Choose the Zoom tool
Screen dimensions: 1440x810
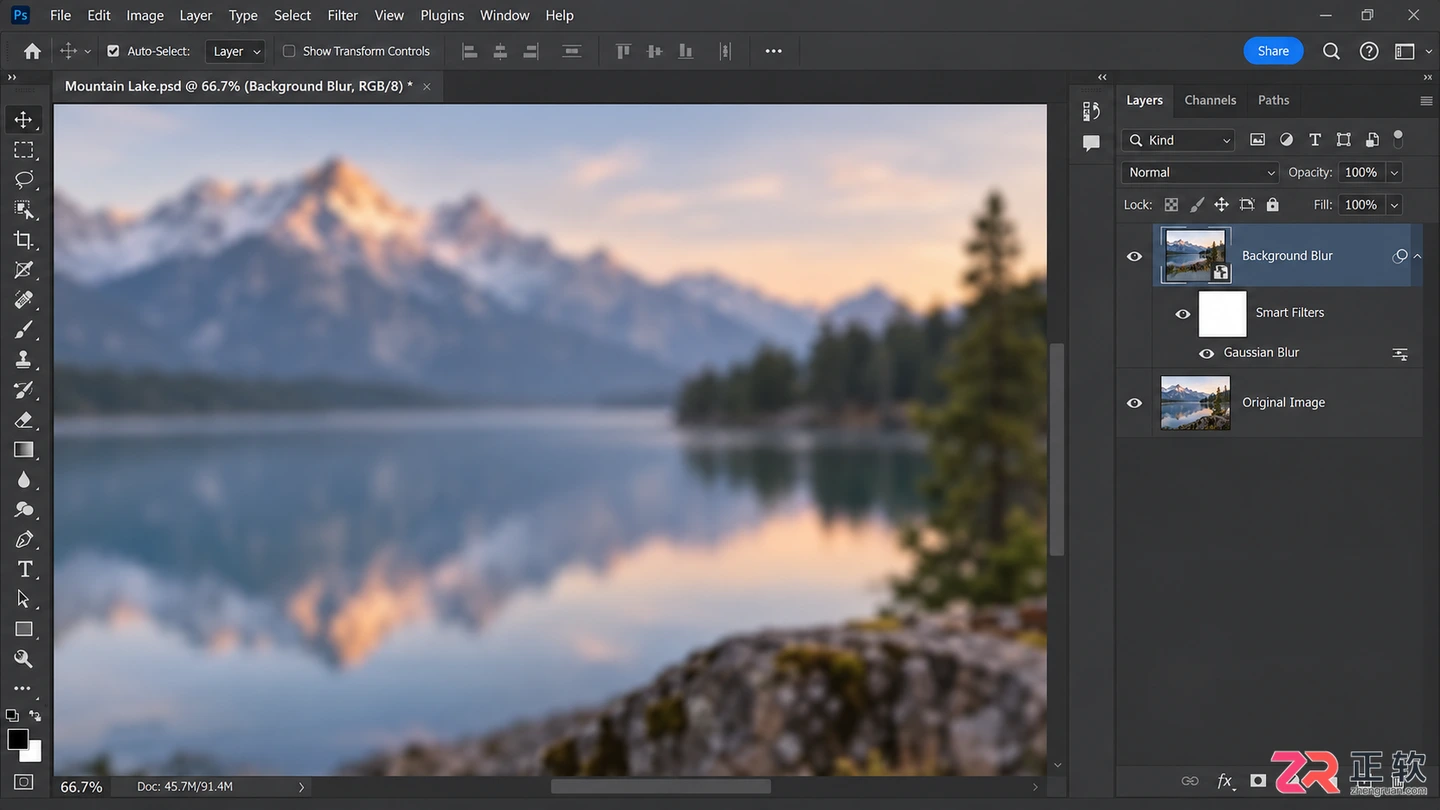tap(24, 659)
